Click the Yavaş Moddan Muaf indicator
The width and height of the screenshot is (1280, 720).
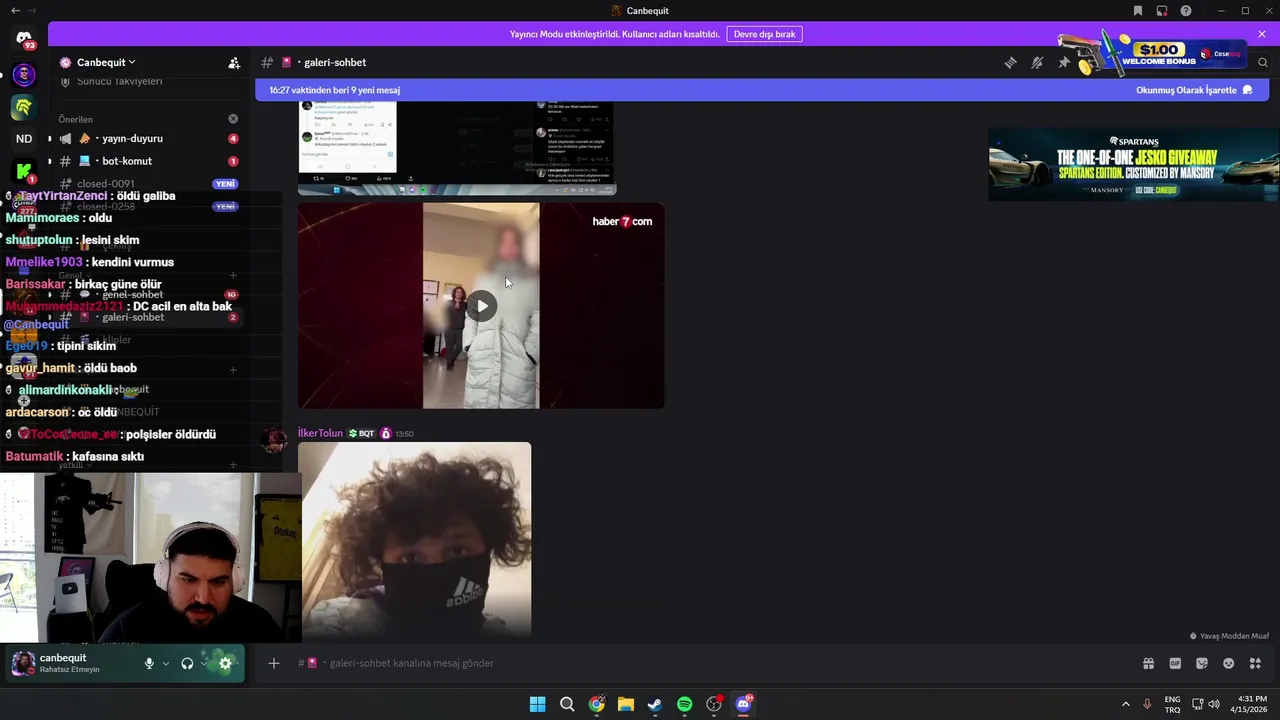pyautogui.click(x=1229, y=636)
